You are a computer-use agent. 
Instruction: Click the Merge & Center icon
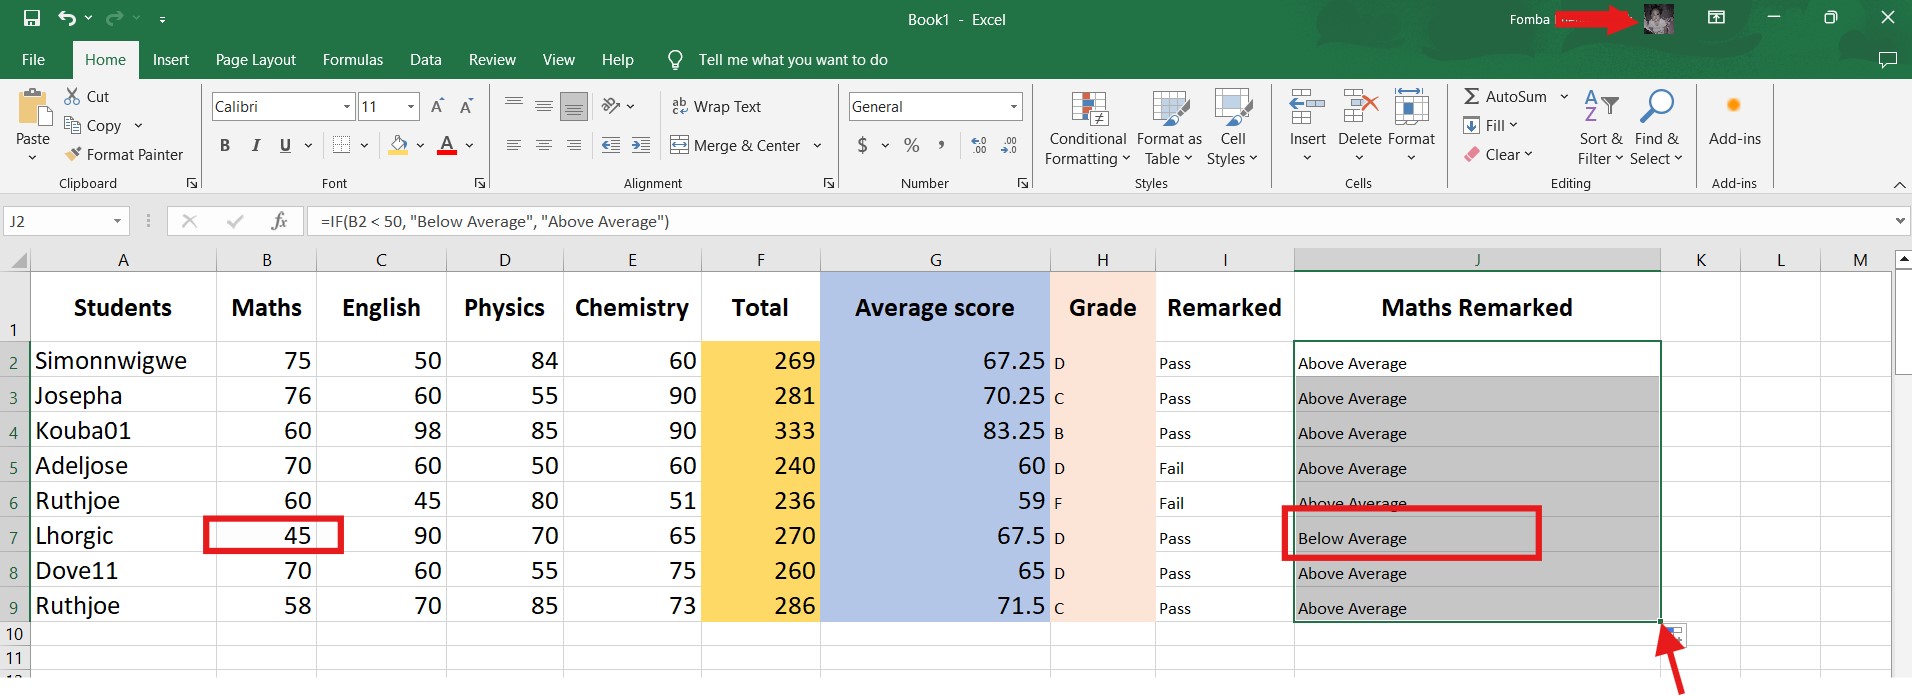pyautogui.click(x=680, y=146)
